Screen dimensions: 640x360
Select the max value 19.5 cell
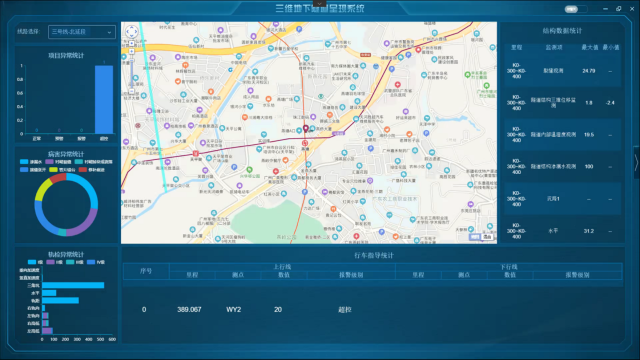(x=589, y=135)
